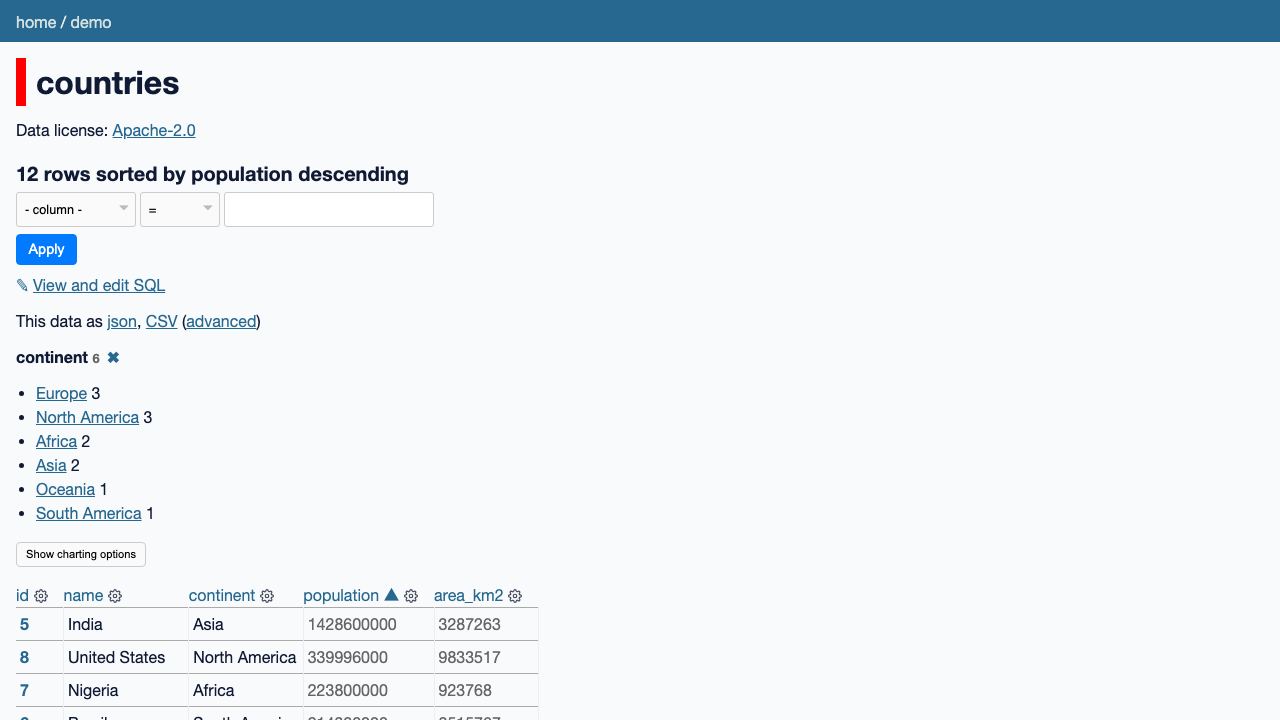Select the 1428600000 population cell
Viewport: 1280px width, 720px height.
368,624
